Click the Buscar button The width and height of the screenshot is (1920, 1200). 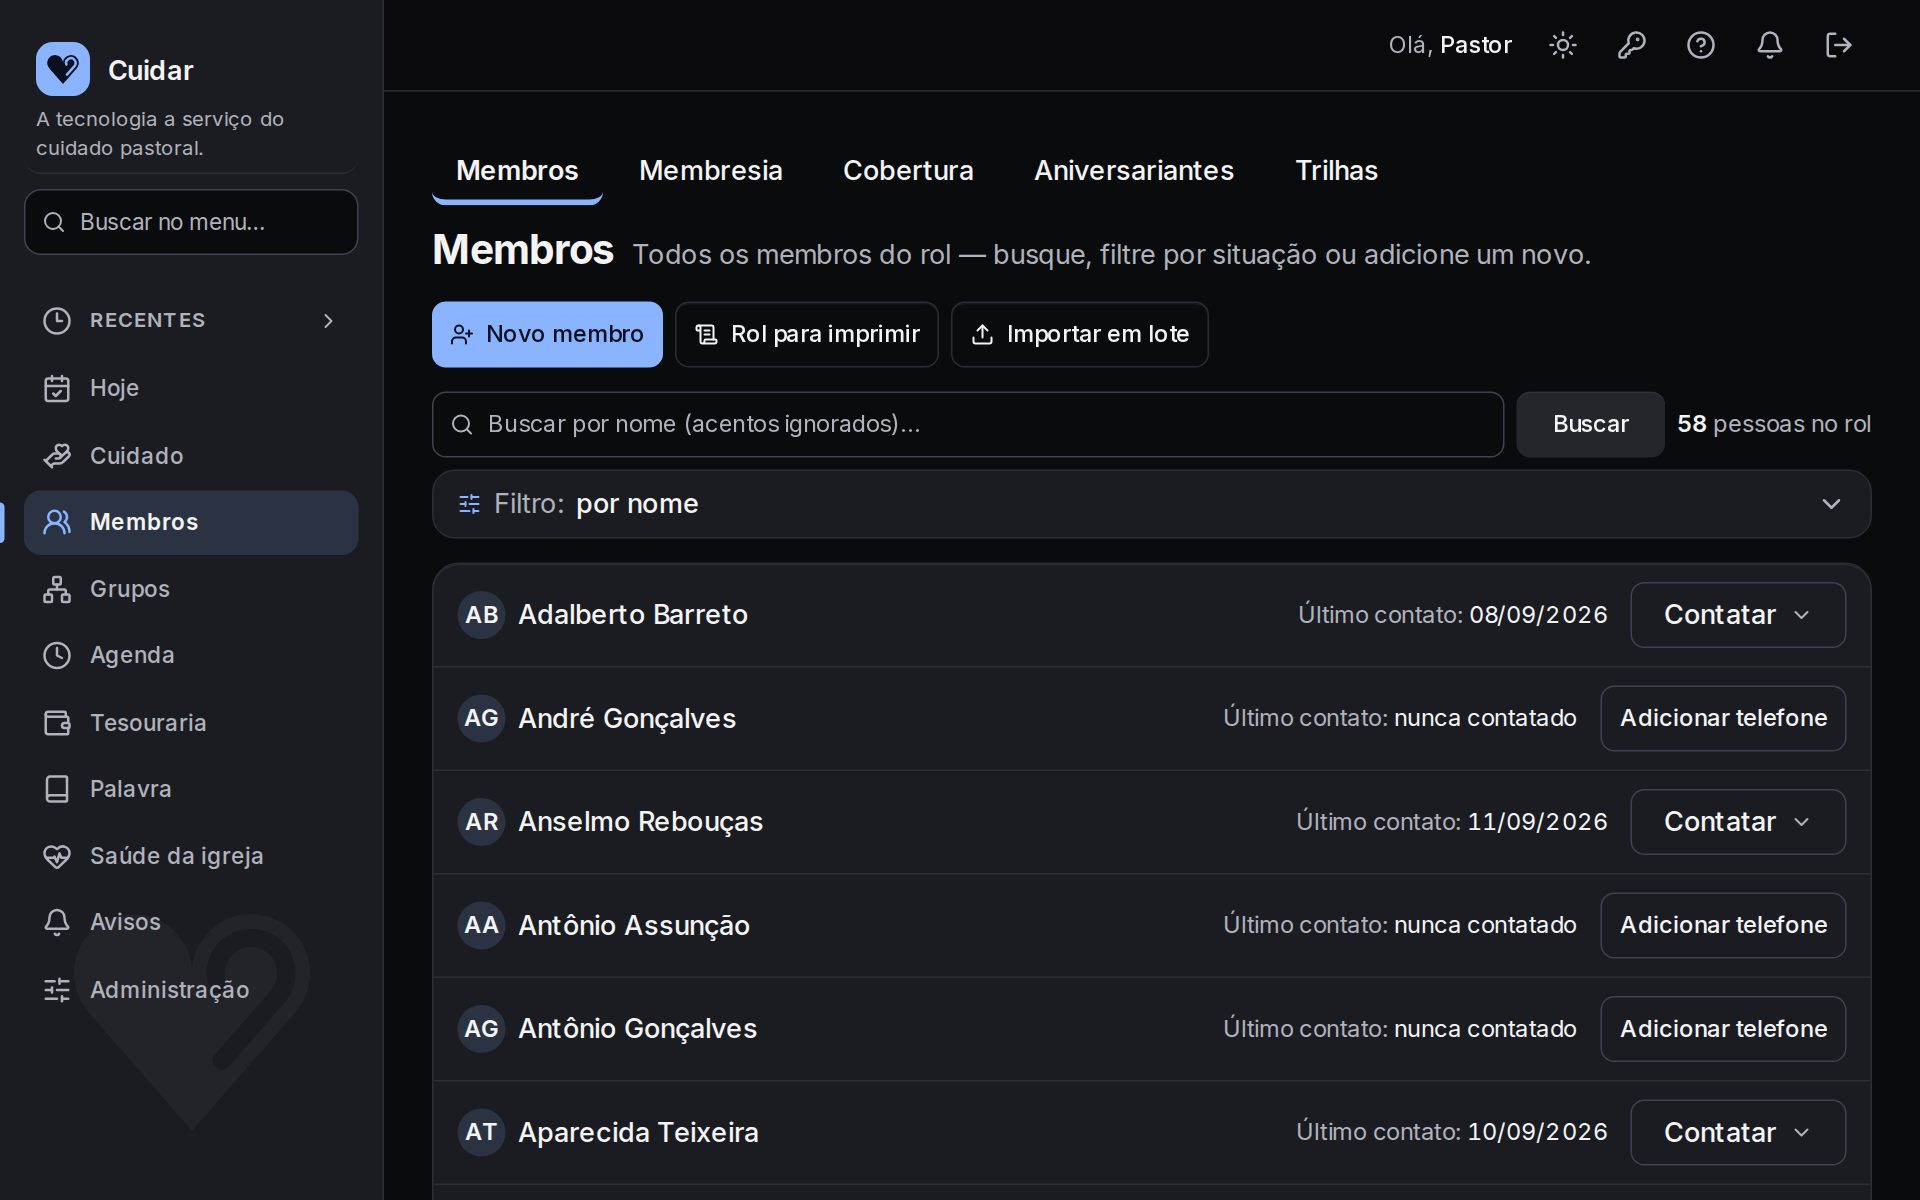click(x=1590, y=424)
